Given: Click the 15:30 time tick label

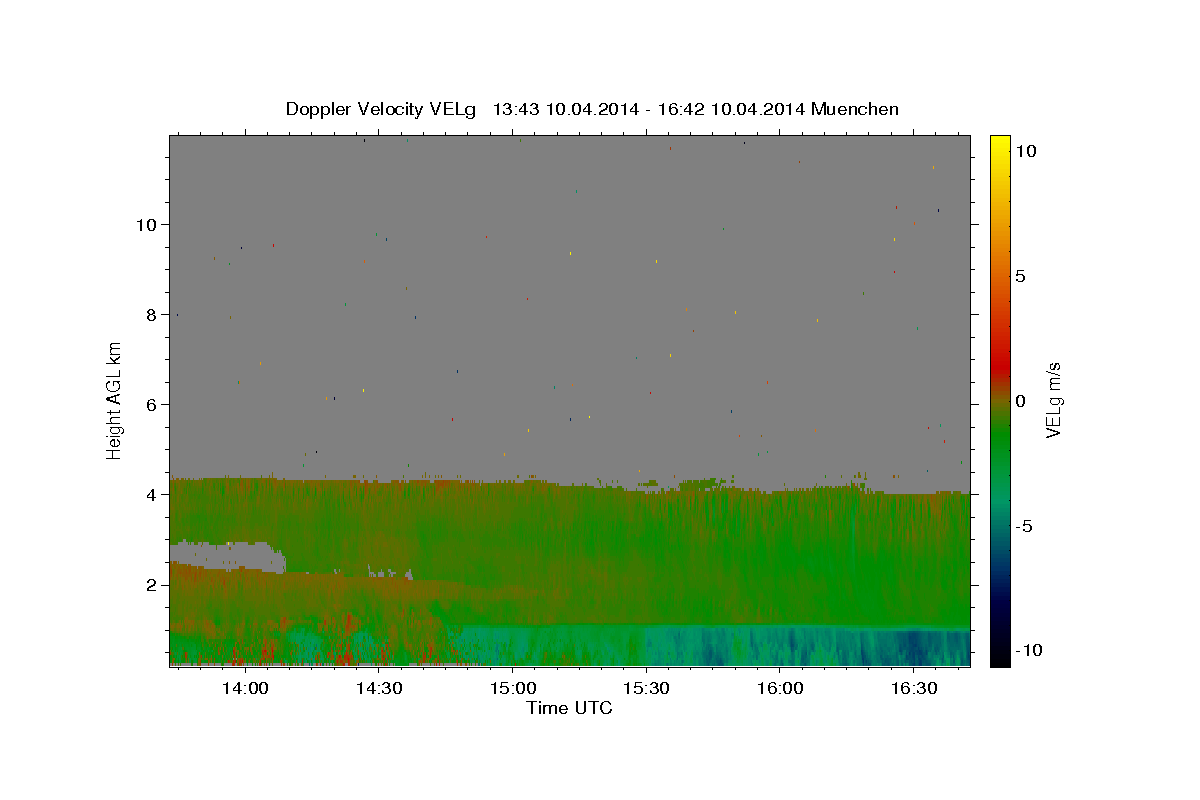Looking at the screenshot, I should (646, 688).
